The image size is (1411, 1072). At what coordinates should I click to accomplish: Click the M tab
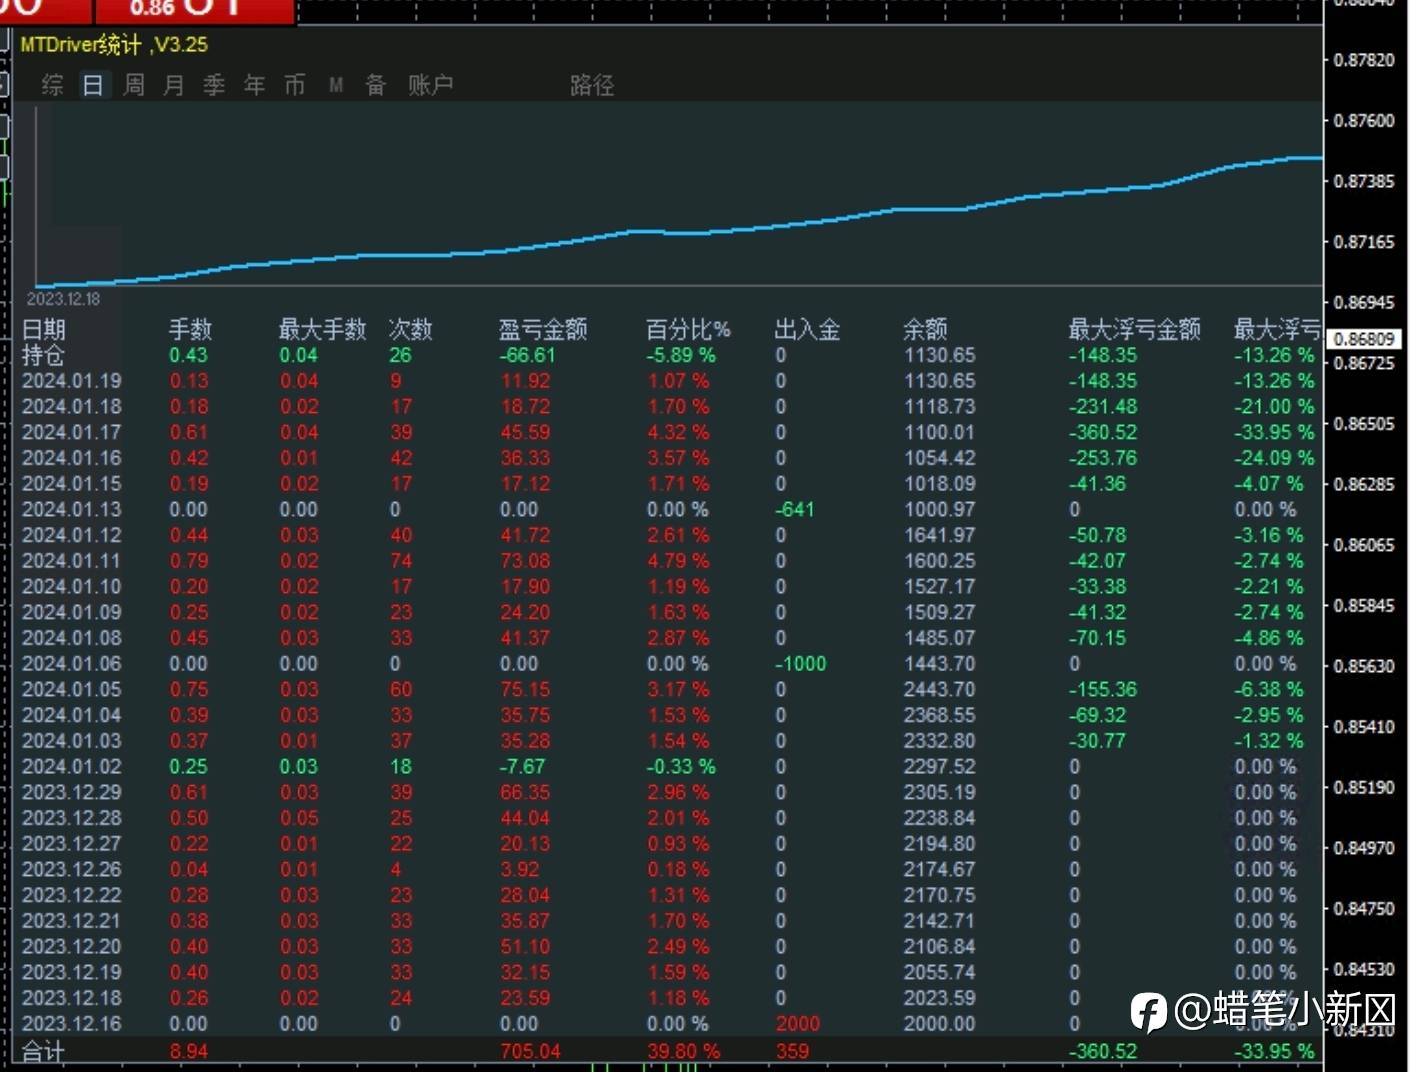point(336,86)
